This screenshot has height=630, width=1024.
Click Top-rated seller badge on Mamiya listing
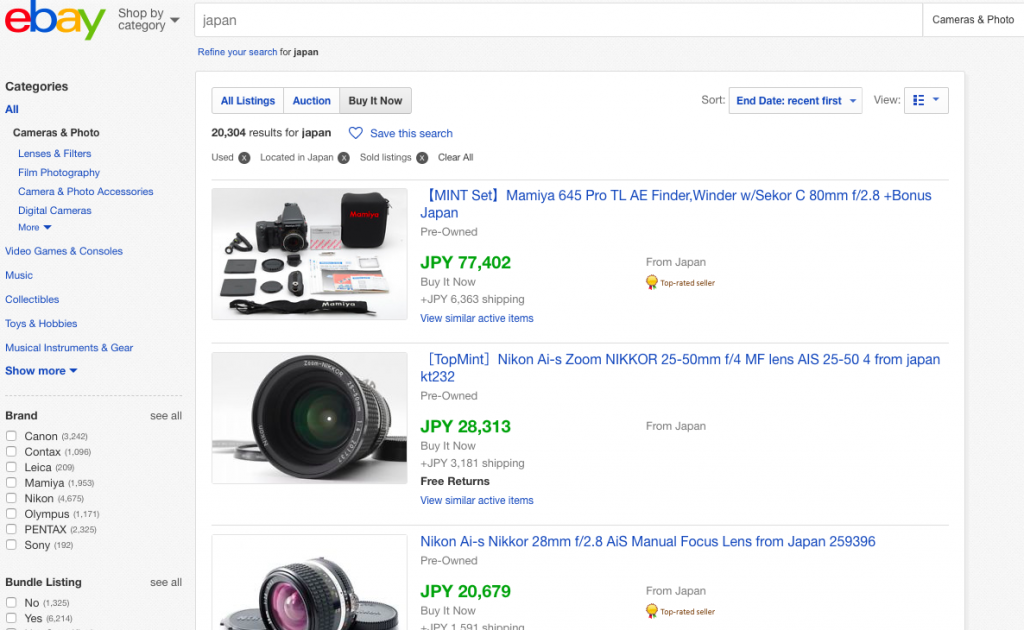tap(680, 283)
